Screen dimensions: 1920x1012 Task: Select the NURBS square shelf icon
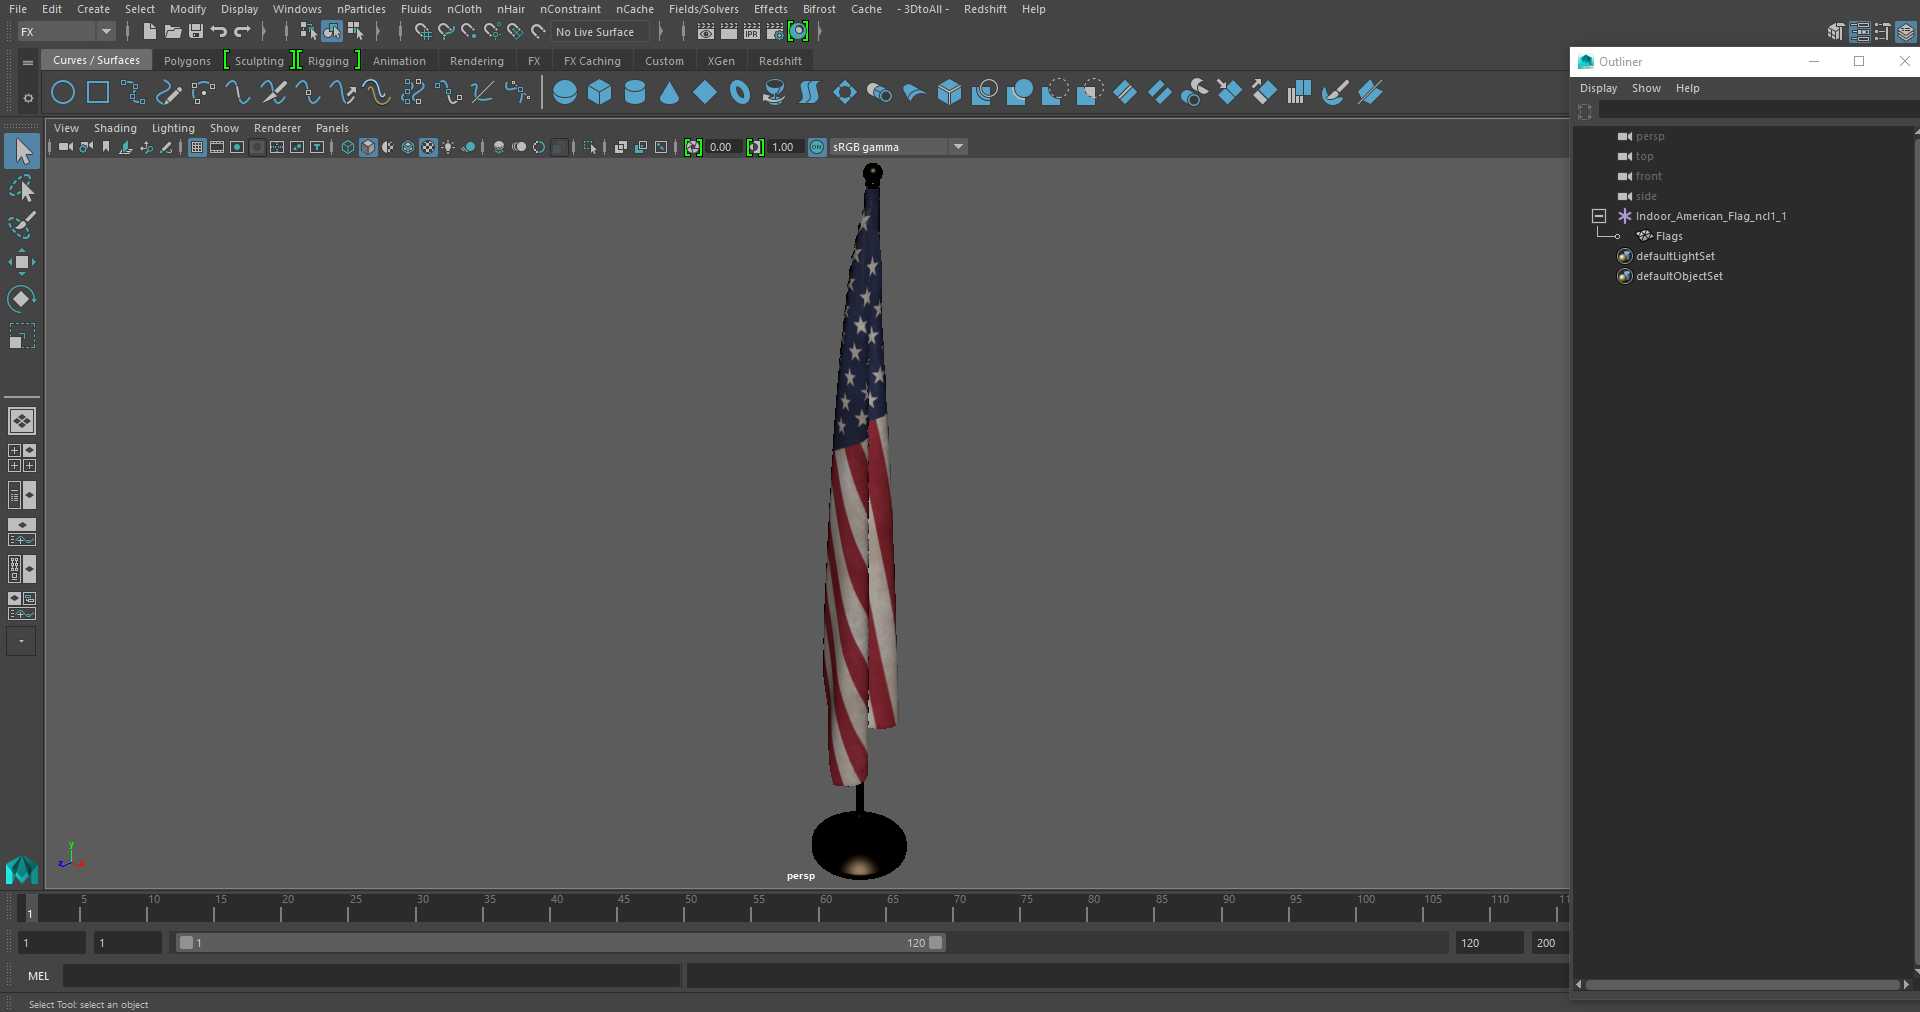98,93
